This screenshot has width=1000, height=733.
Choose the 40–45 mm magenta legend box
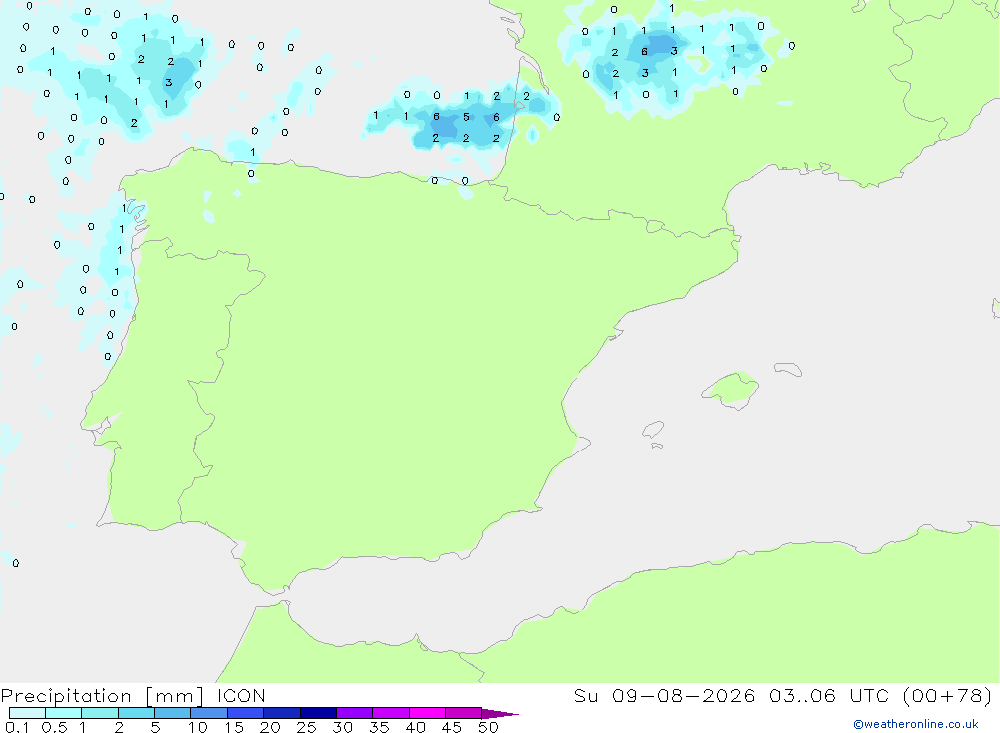pos(427,713)
